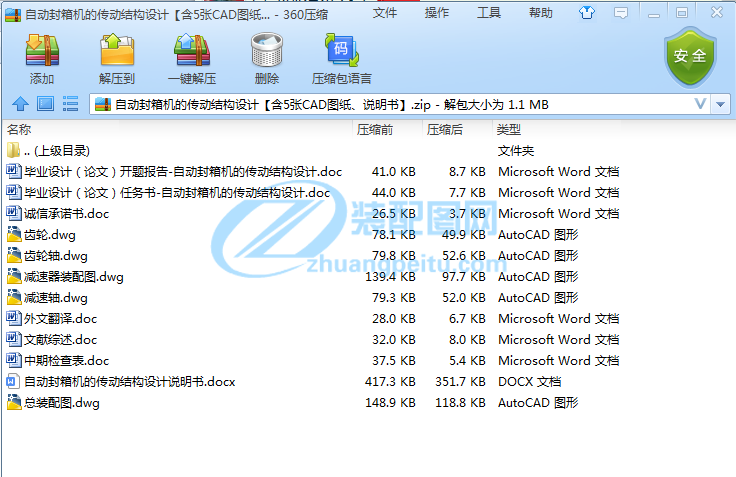The image size is (736, 477).
Task: Click the green 安全 shield badge
Action: coord(690,57)
